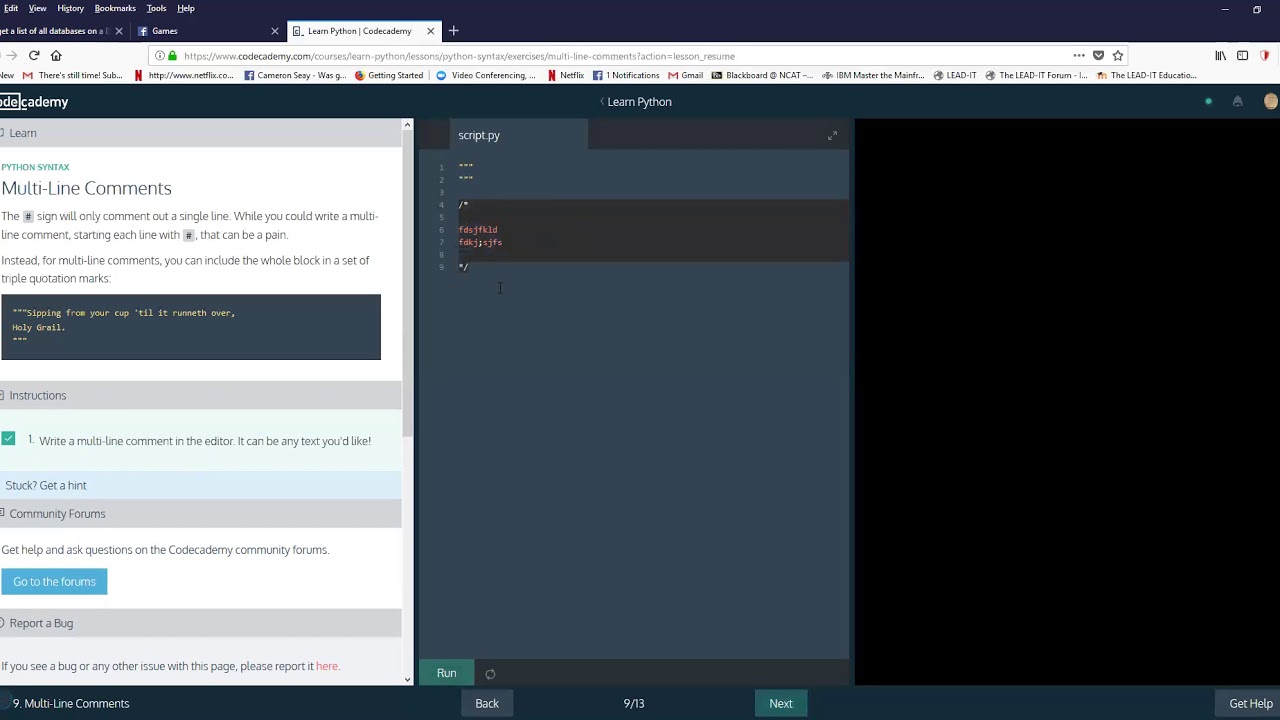Open the LEAD-IT Forum bookmark
1280x720 pixels.
click(1036, 75)
